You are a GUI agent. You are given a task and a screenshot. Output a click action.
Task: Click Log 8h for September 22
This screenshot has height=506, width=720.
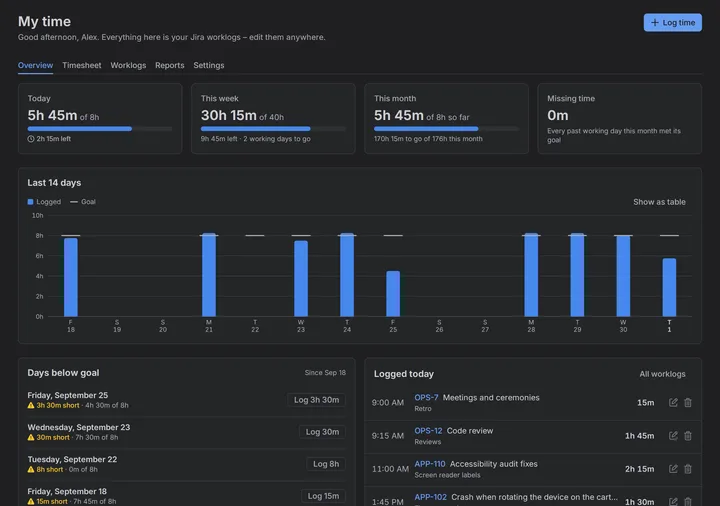[x=326, y=464]
